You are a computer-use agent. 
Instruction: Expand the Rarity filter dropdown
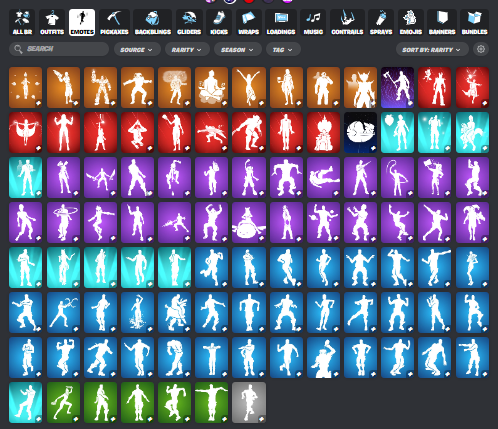pyautogui.click(x=187, y=49)
